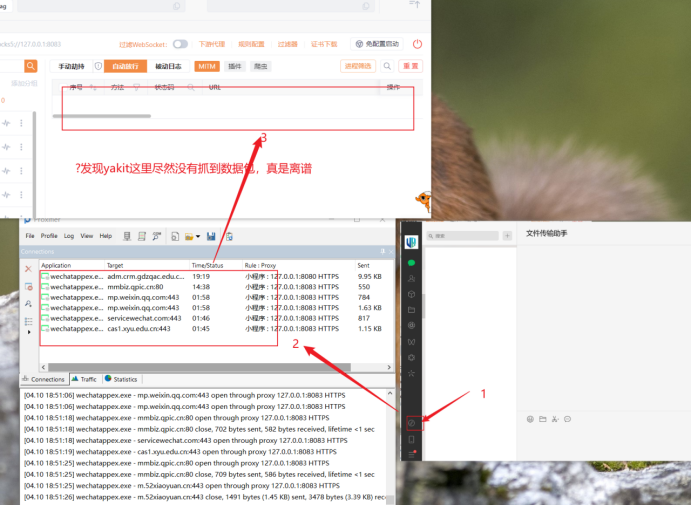Open the View menu in Proxifier
The height and width of the screenshot is (505, 691).
(x=87, y=236)
